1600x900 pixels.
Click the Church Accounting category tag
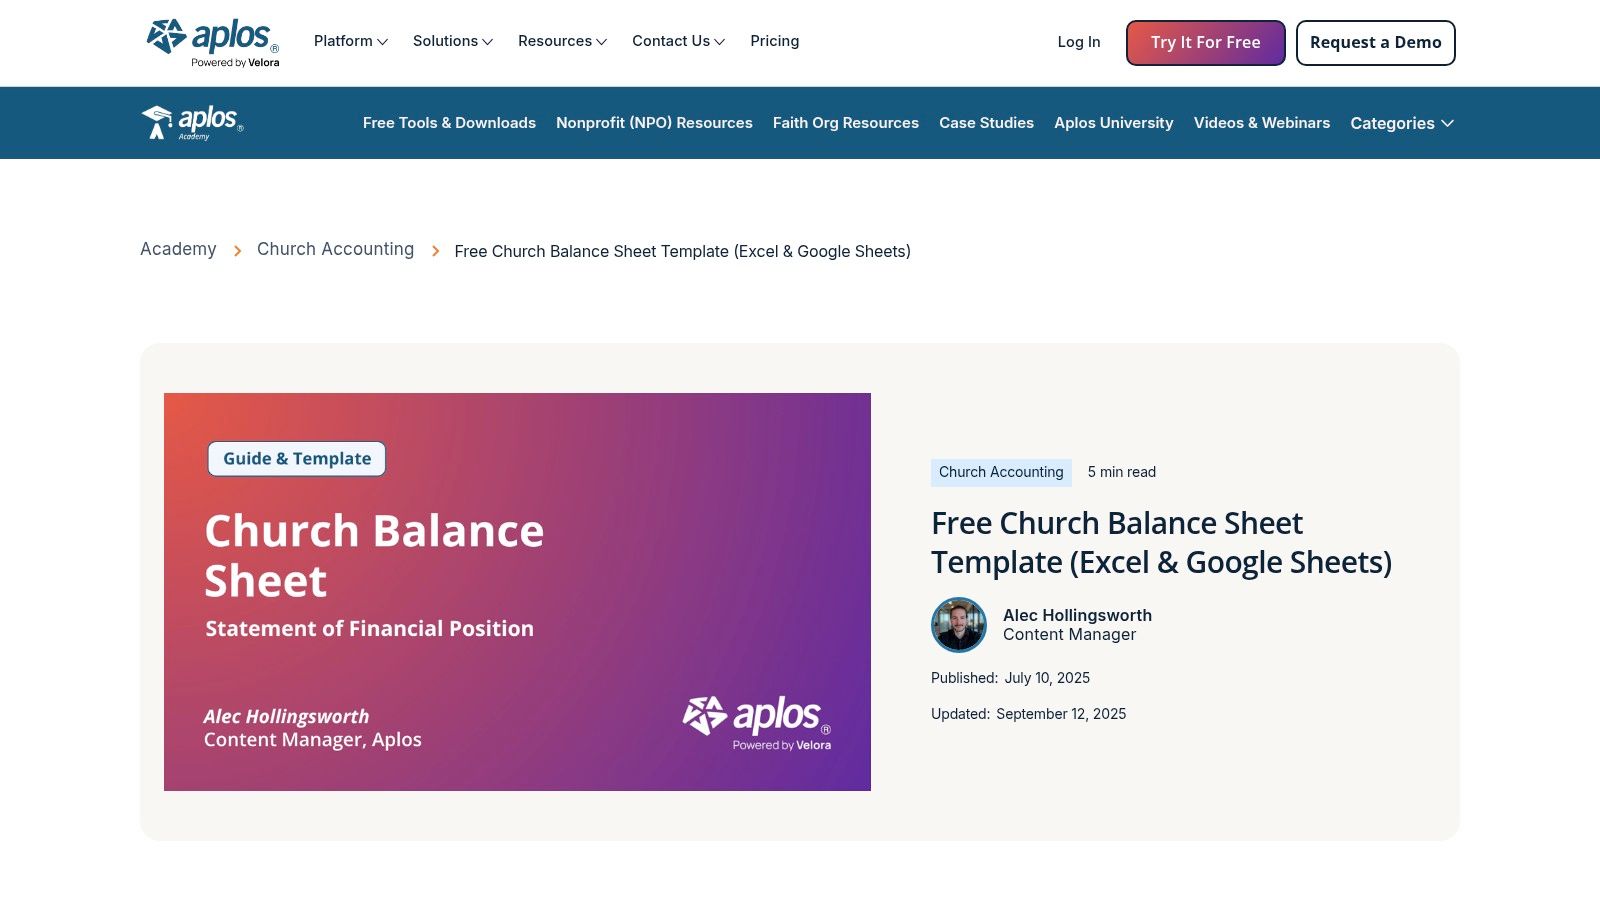[x=1001, y=472]
